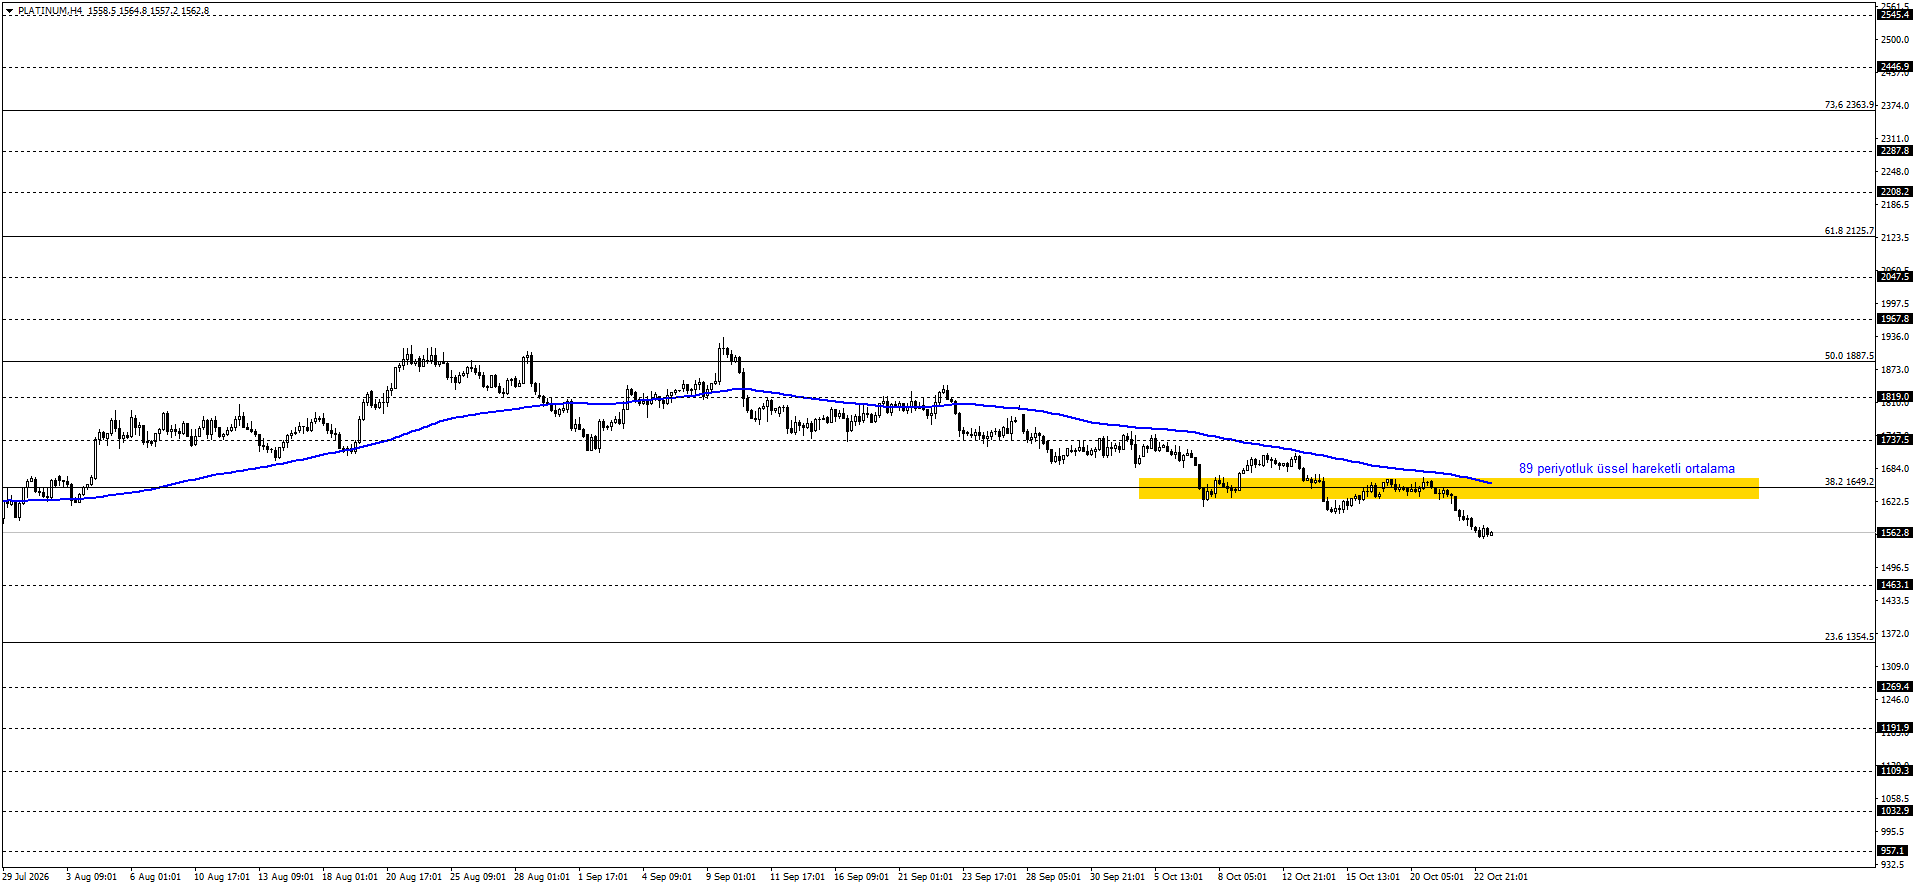This screenshot has width=1916, height=888.
Task: Click the Fibonacci label '73.6 2363.9'
Action: click(1849, 105)
